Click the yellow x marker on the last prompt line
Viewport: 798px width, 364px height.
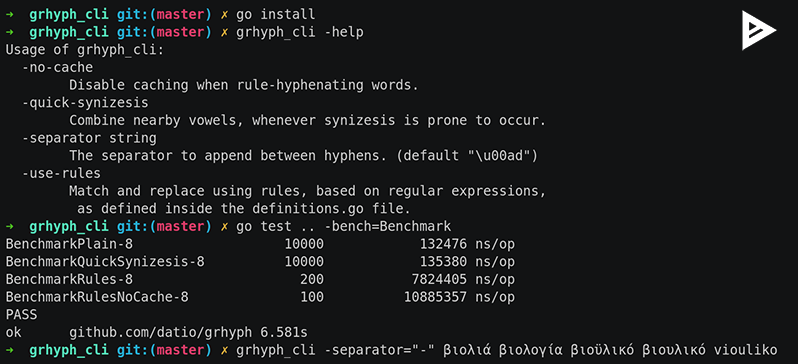click(x=224, y=350)
